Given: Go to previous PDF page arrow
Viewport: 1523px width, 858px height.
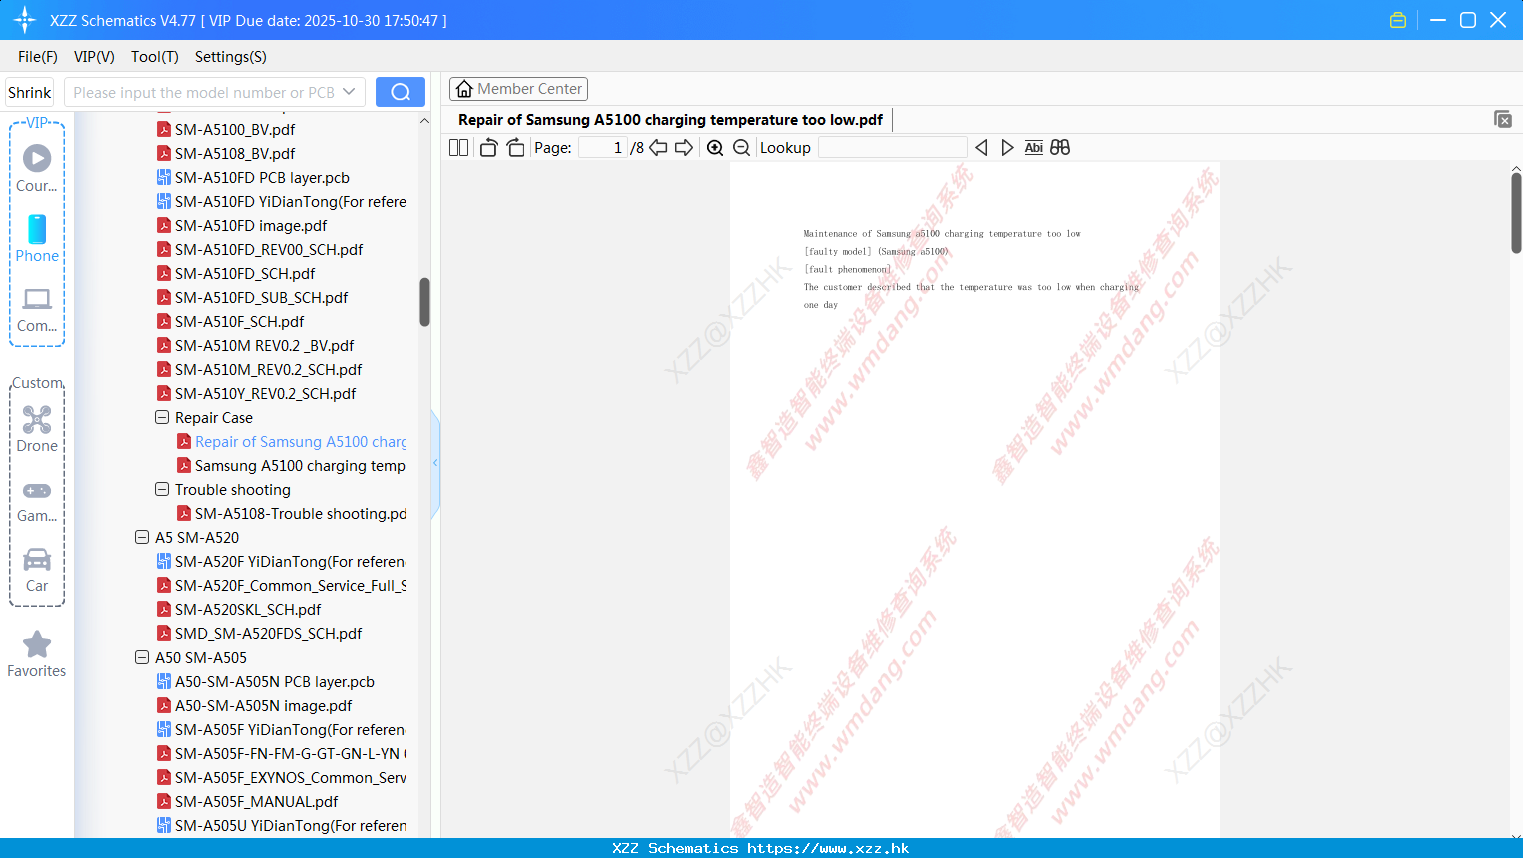Looking at the screenshot, I should (658, 148).
